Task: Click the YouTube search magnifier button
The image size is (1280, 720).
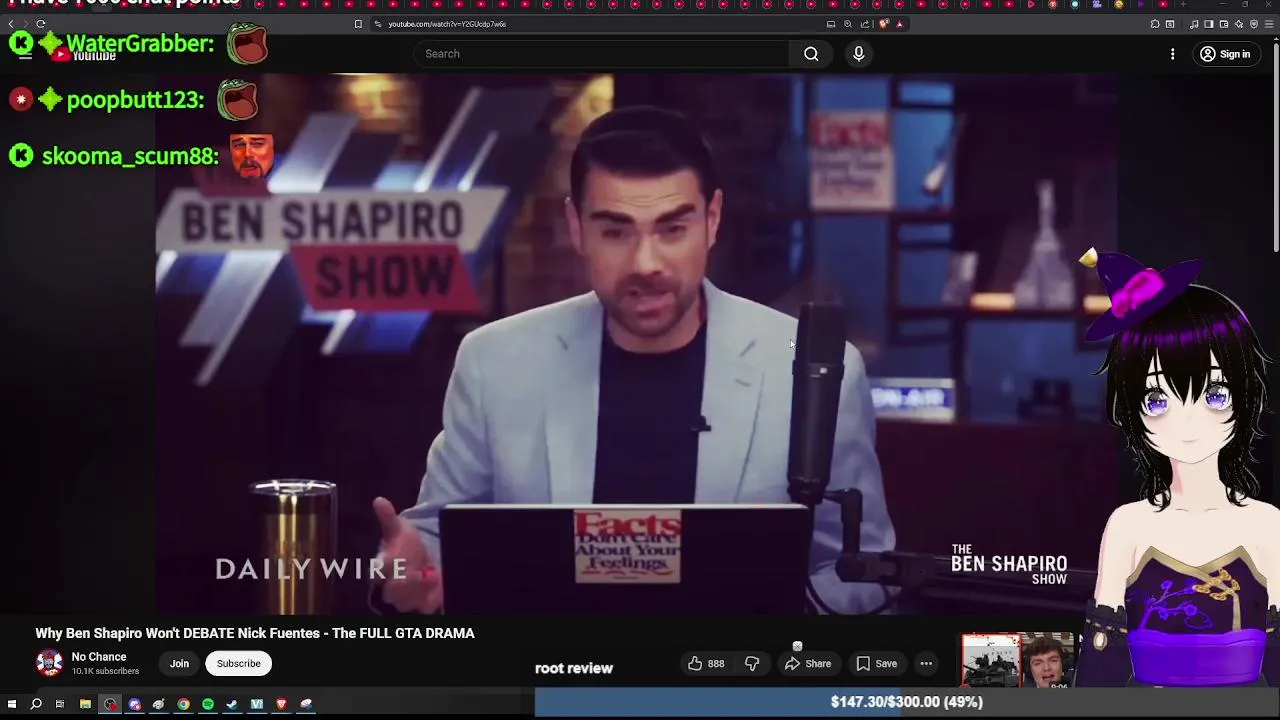Action: (811, 54)
